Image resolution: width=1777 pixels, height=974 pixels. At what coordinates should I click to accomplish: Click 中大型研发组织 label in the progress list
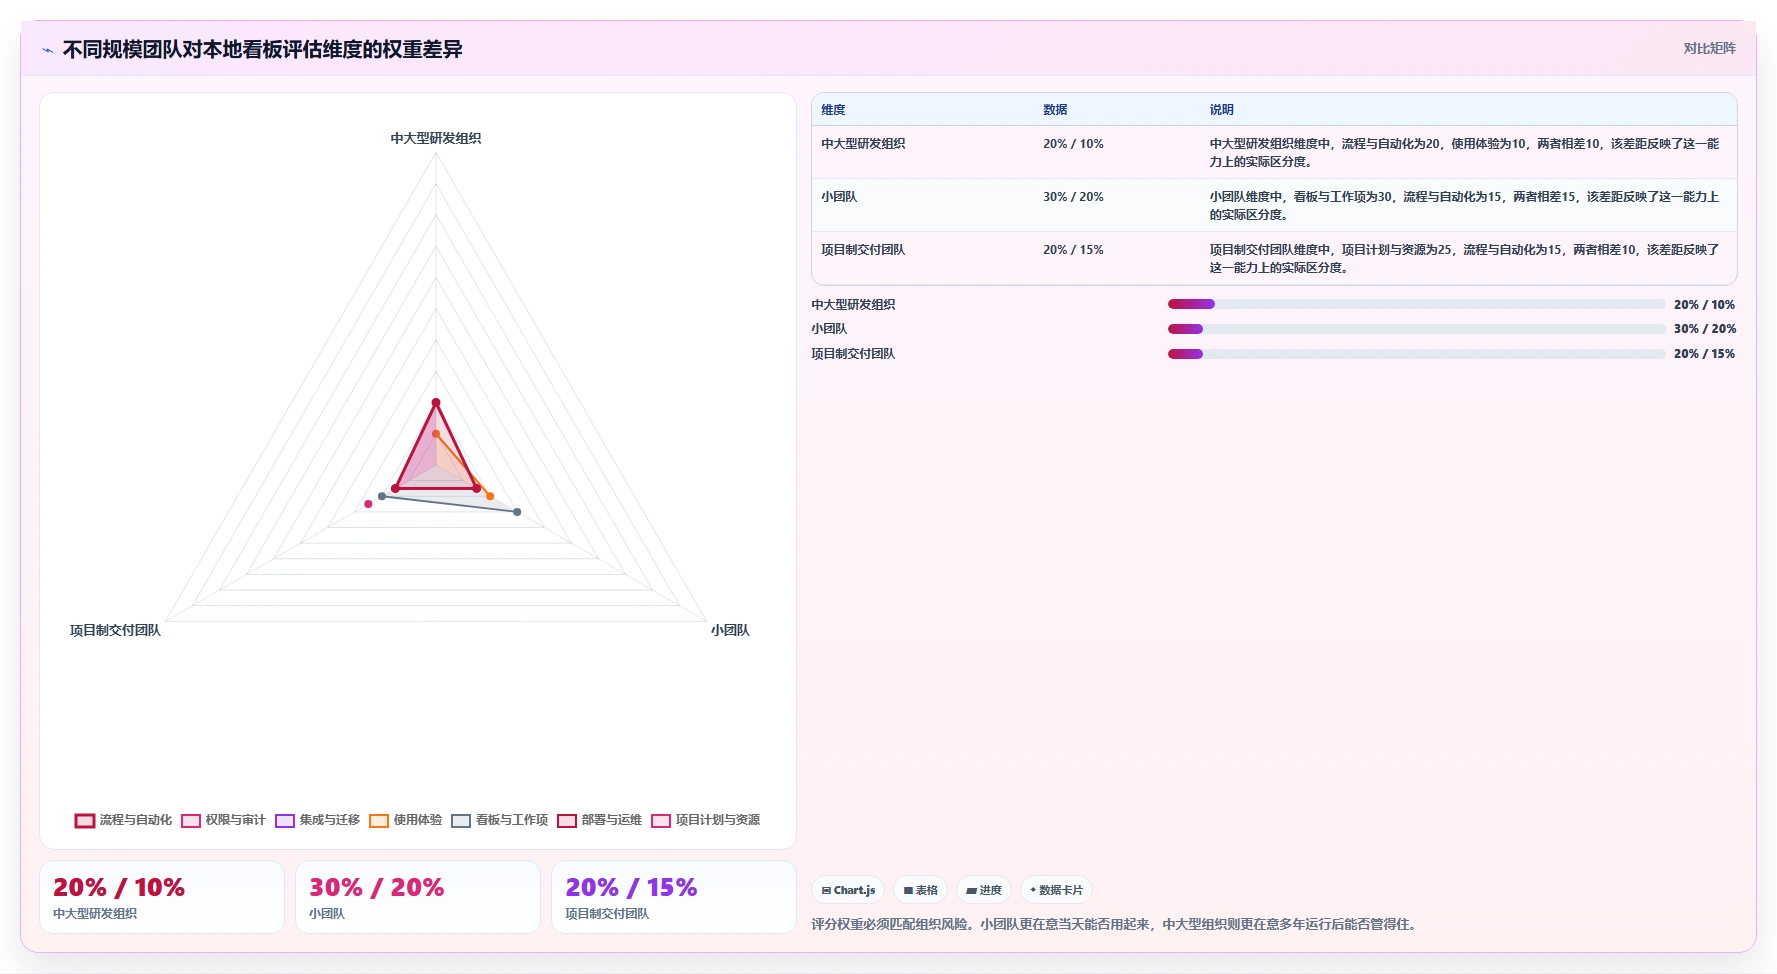pyautogui.click(x=853, y=305)
